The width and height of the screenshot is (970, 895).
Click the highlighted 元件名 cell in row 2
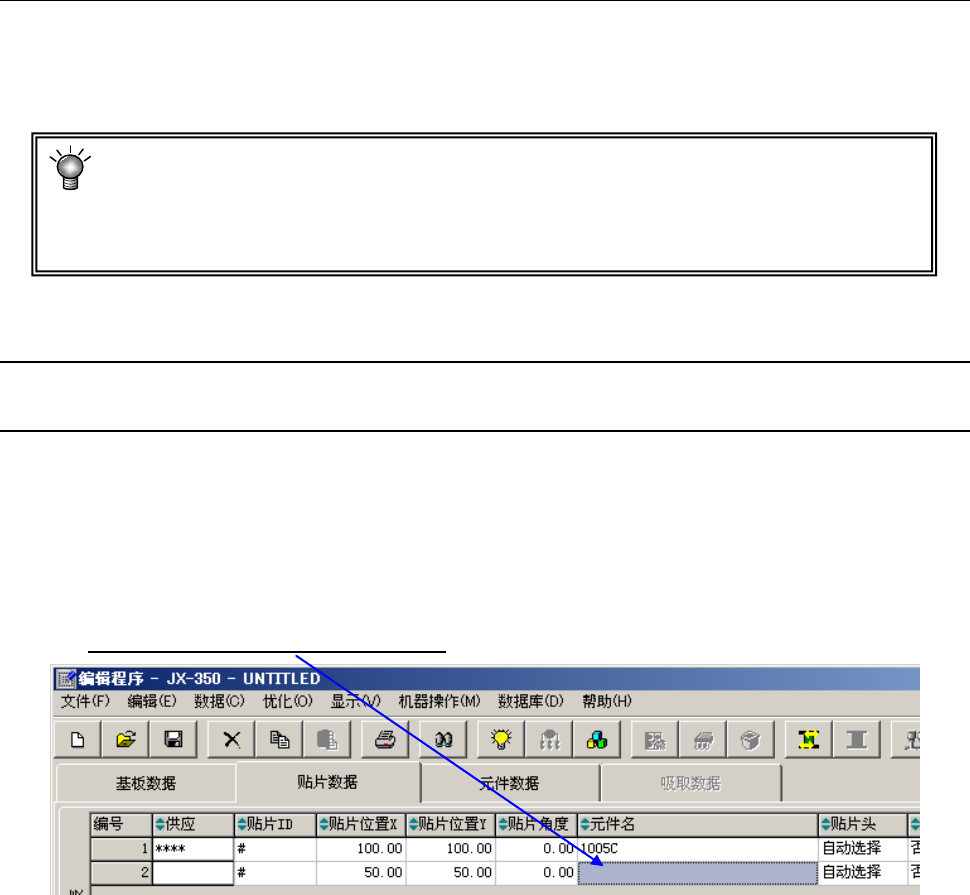click(x=698, y=873)
